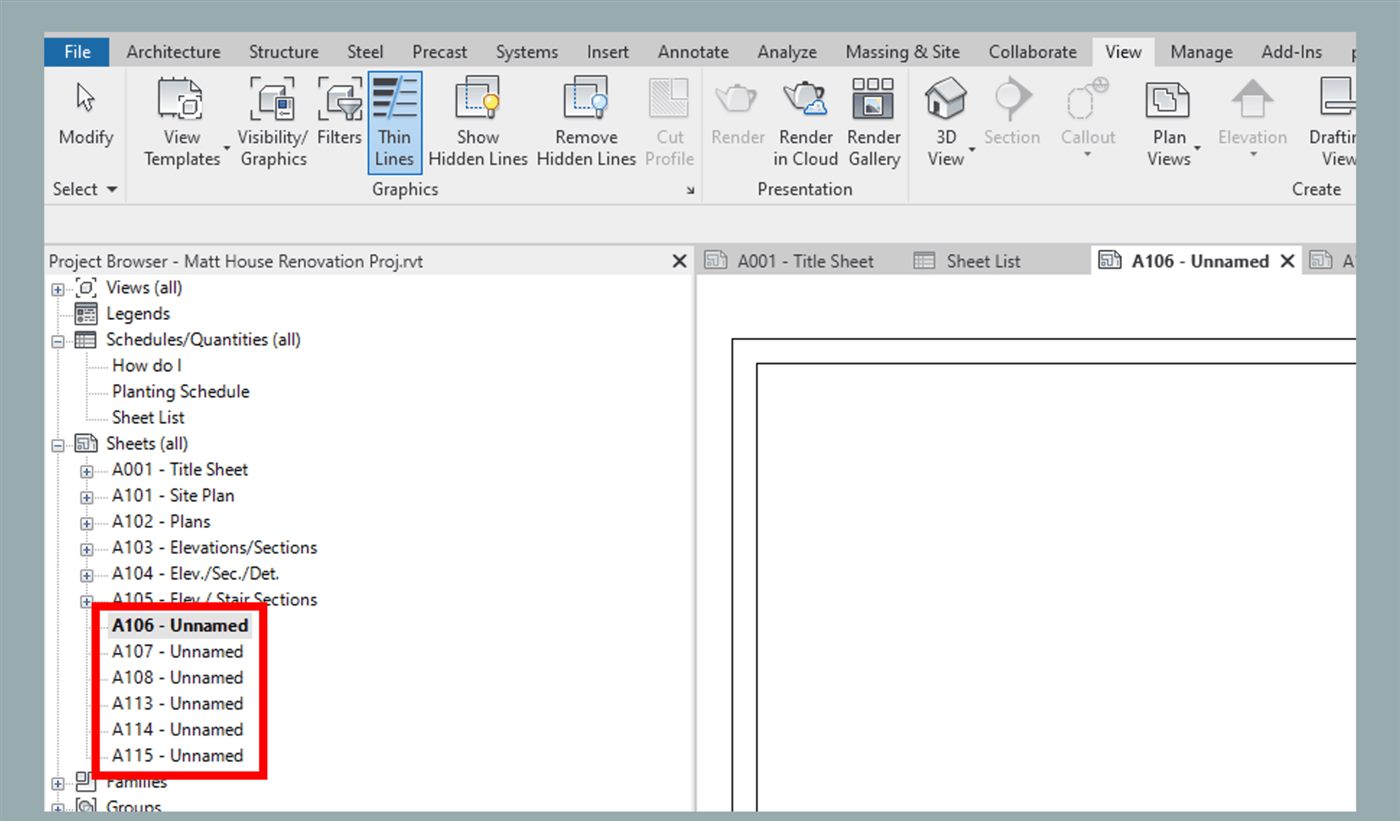
Task: Select sheet A107 - Unnamed
Action: [177, 651]
